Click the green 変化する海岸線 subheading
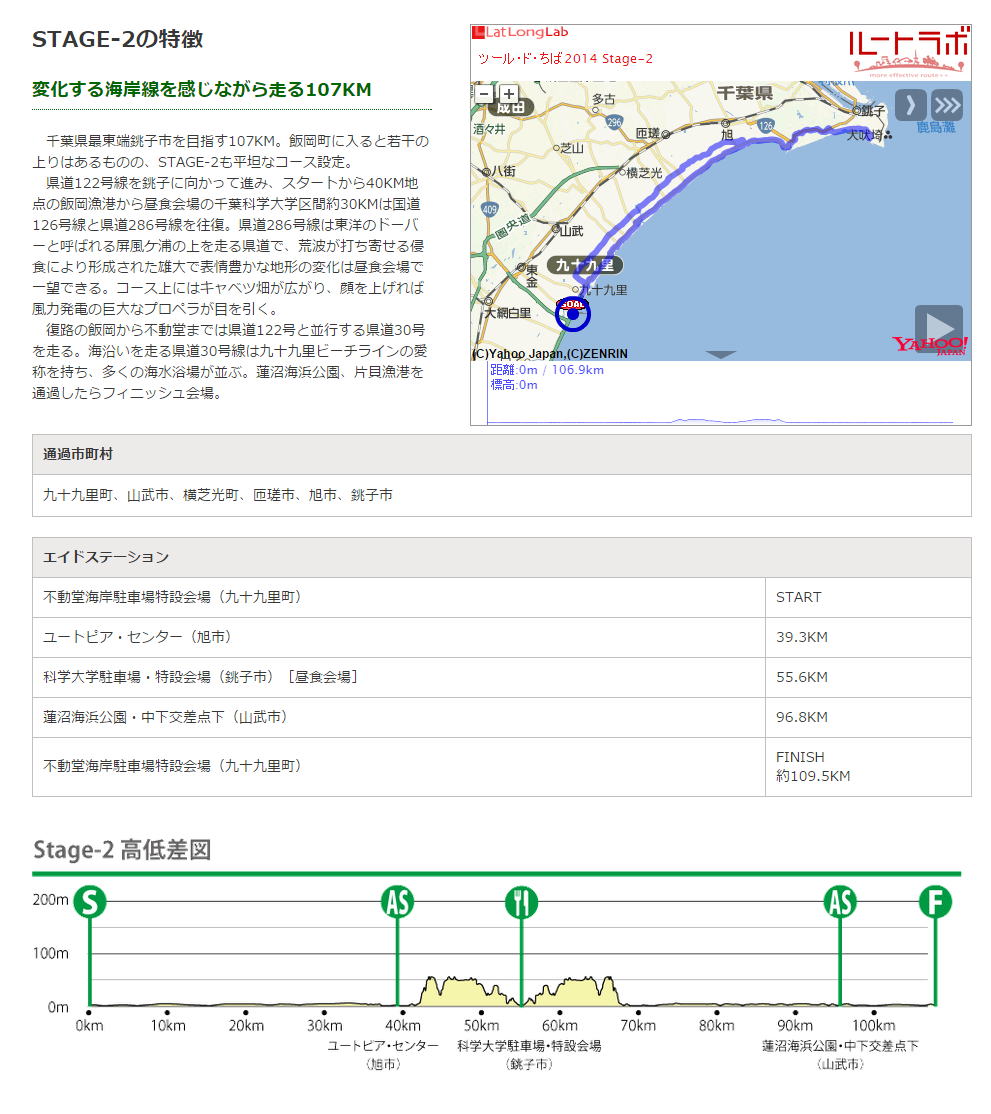 coord(202,90)
